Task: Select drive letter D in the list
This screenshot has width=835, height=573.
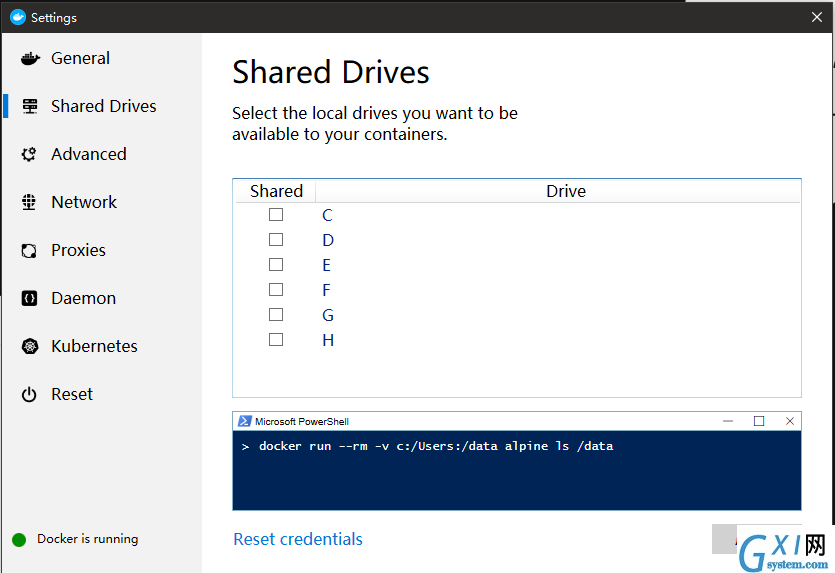Action: pyautogui.click(x=328, y=240)
